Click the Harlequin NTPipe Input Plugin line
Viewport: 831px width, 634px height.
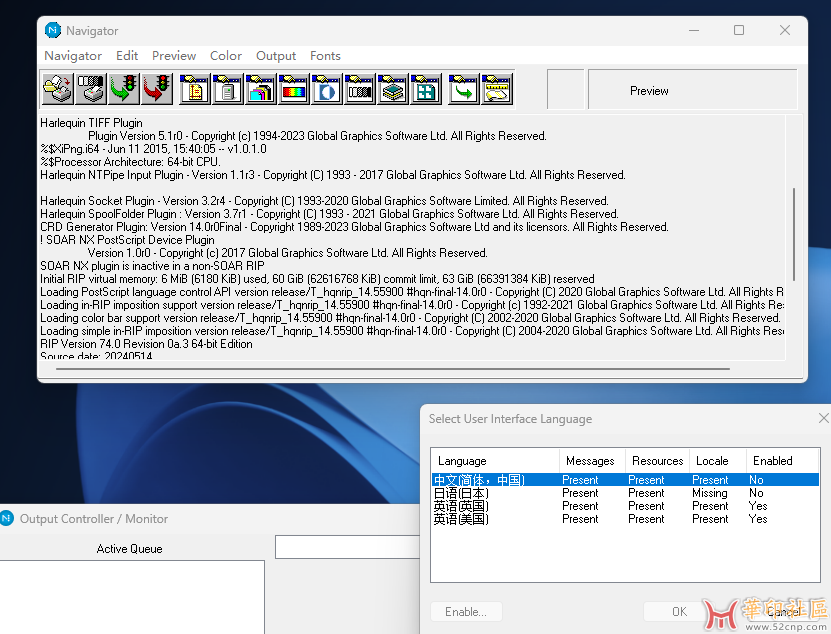pyautogui.click(x=333, y=175)
